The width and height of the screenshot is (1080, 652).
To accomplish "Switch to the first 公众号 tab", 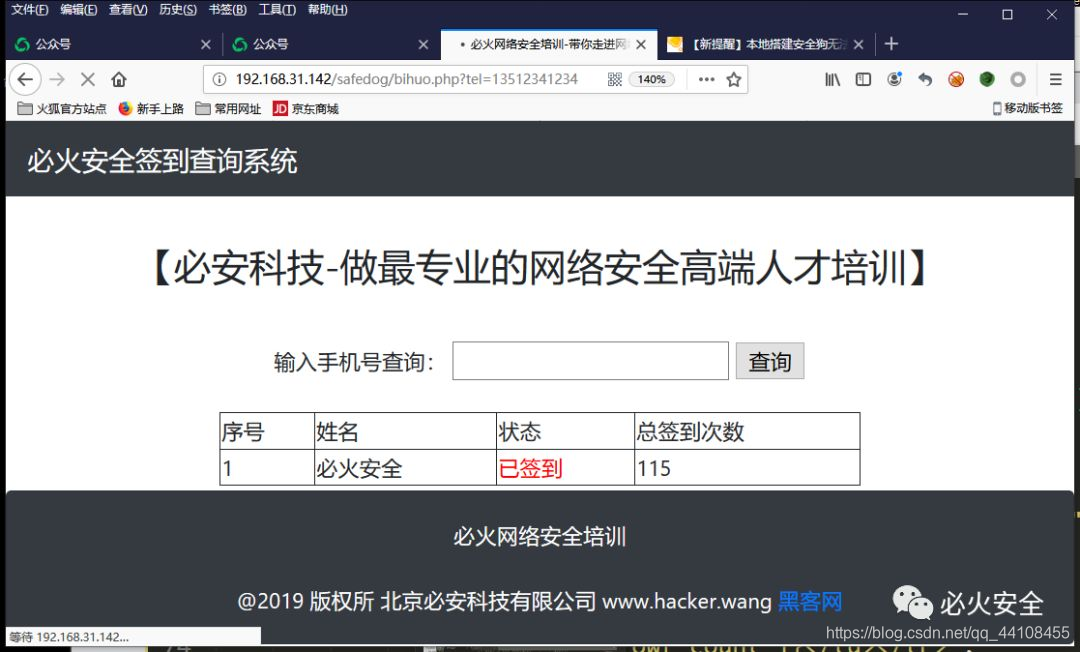I will pyautogui.click(x=114, y=44).
